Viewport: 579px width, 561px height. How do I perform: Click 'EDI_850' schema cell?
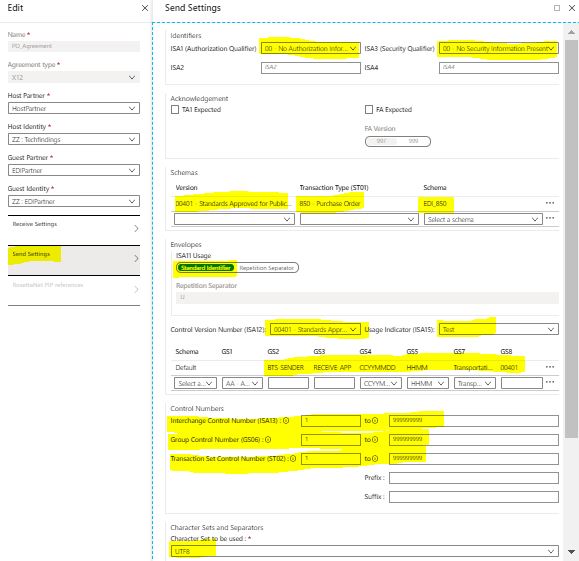(x=435, y=203)
